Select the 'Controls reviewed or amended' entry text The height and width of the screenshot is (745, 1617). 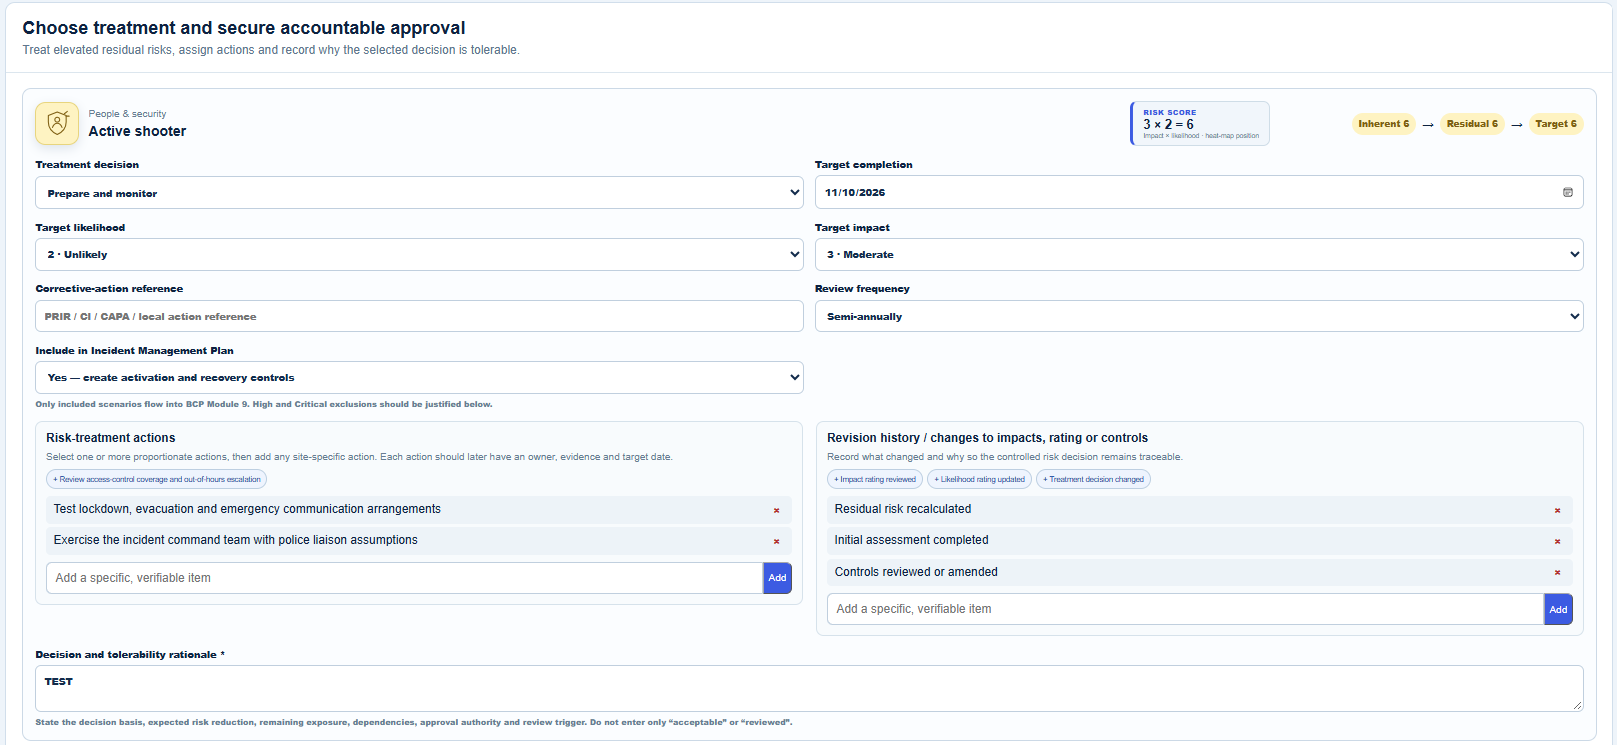pos(916,572)
